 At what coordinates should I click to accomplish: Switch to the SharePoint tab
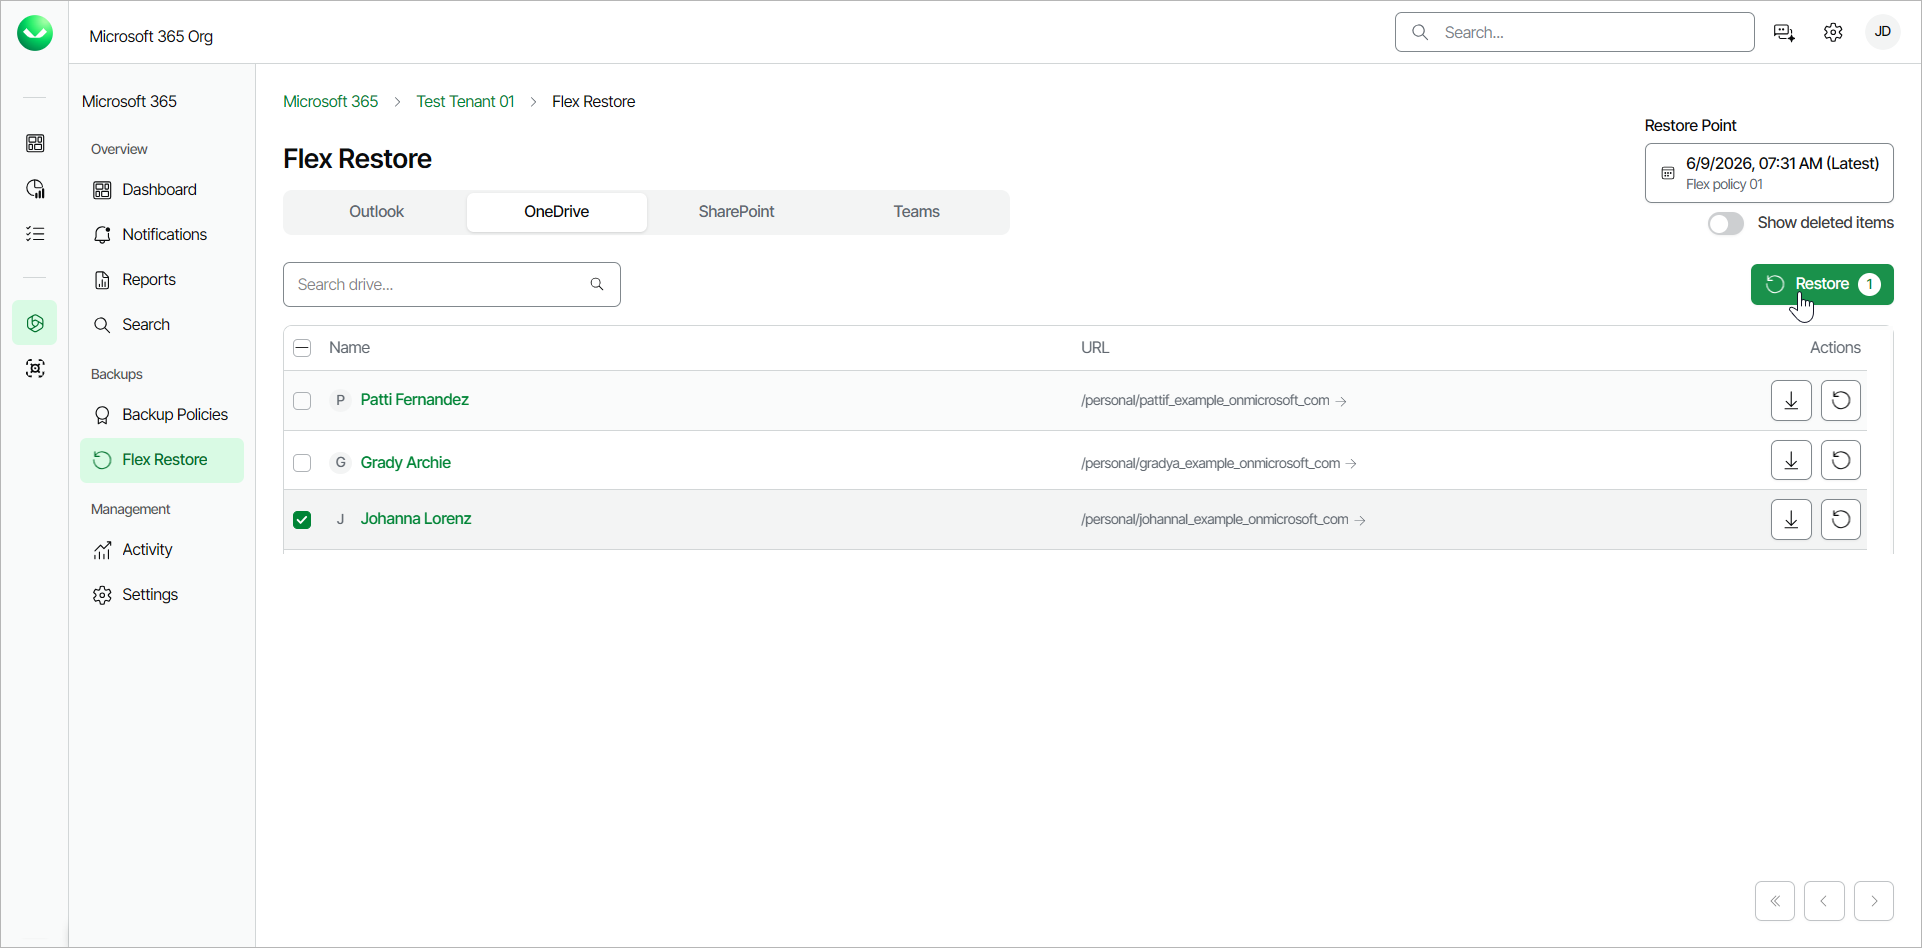tap(736, 212)
